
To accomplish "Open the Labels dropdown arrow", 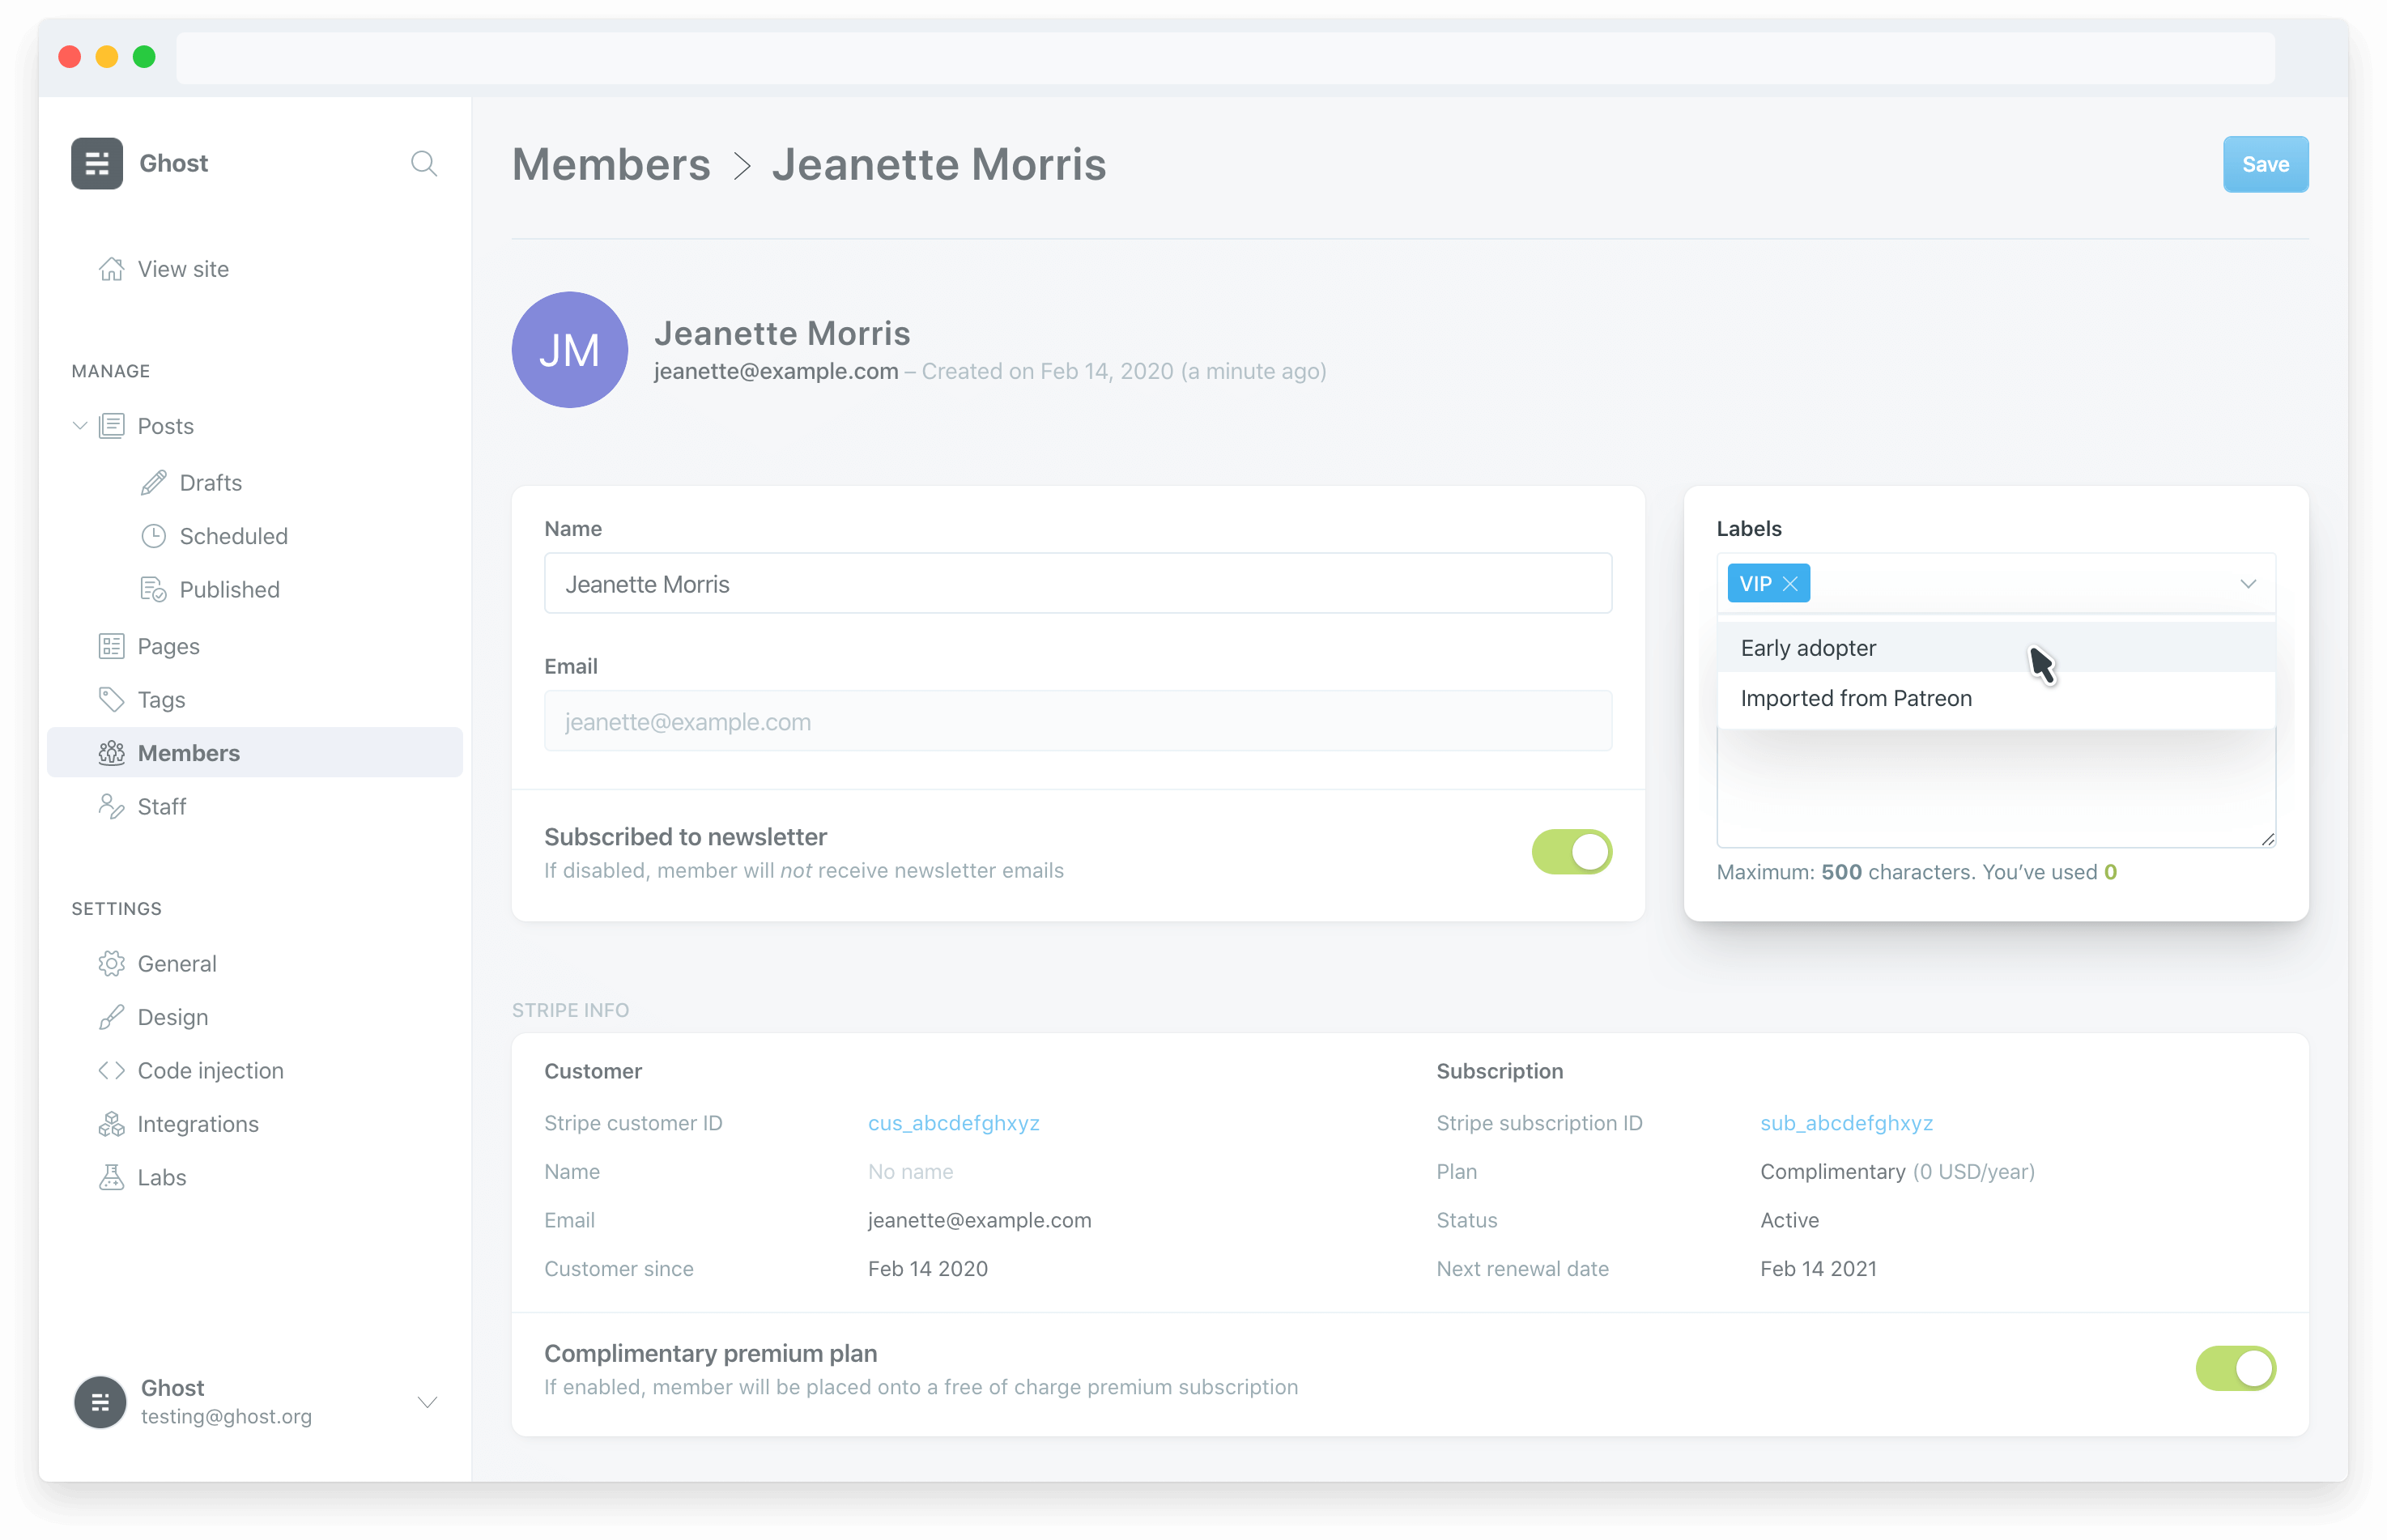I will coord(2249,583).
